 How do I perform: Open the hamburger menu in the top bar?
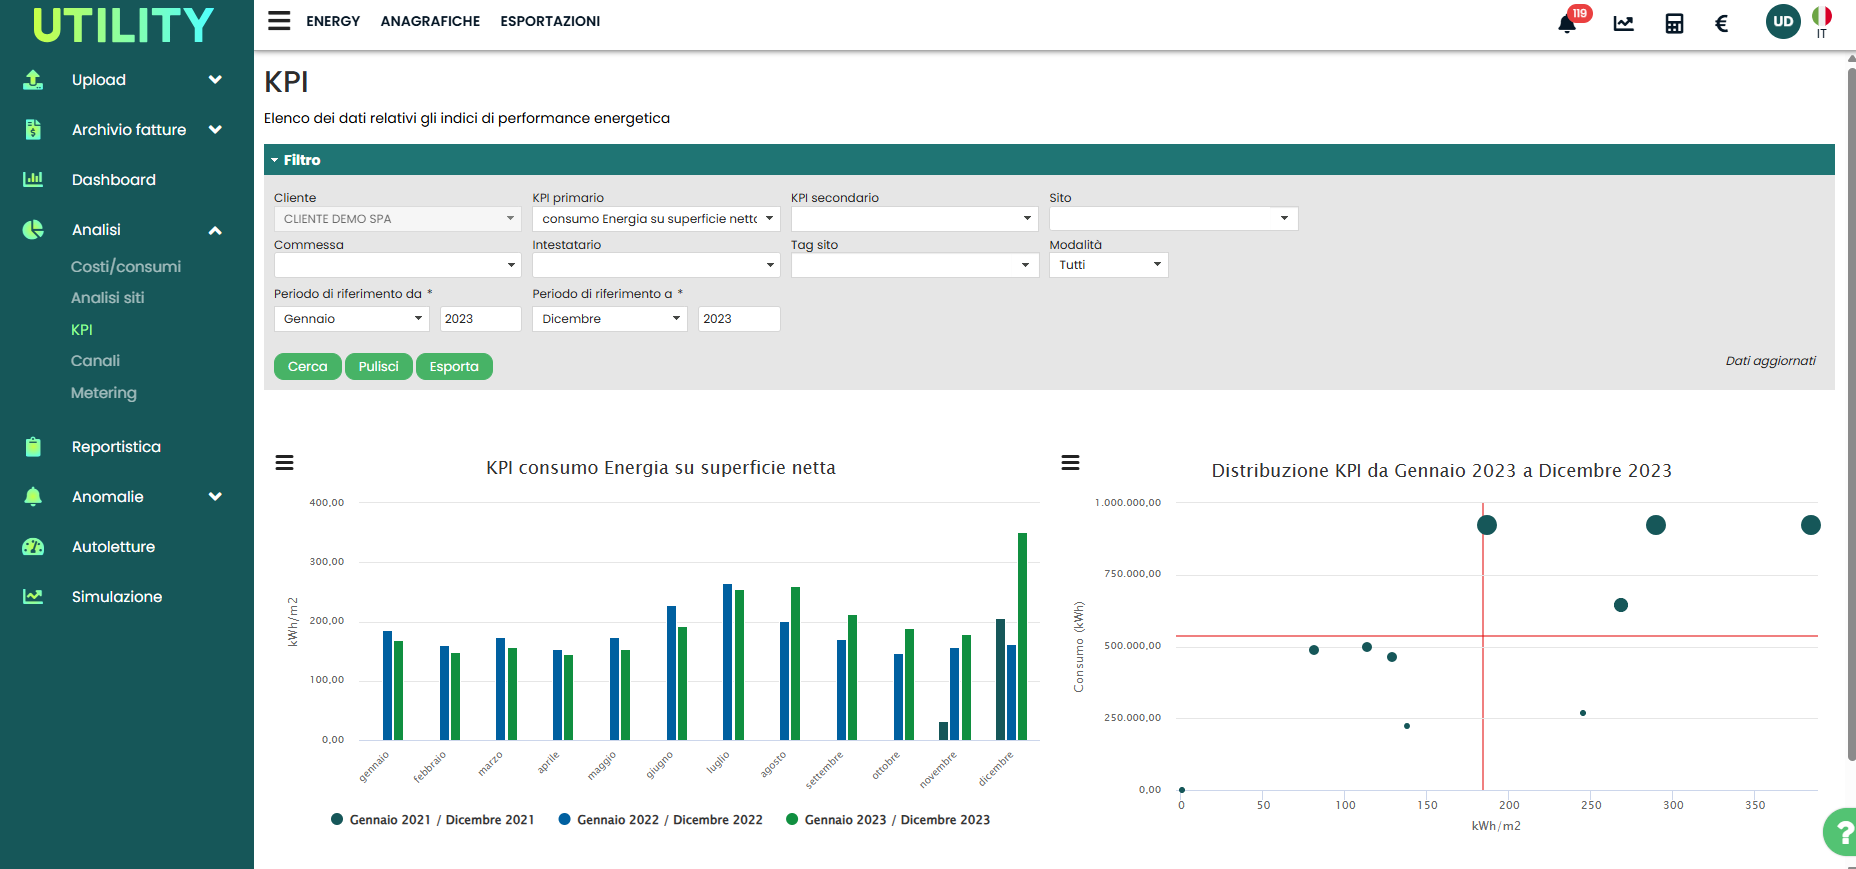[279, 21]
